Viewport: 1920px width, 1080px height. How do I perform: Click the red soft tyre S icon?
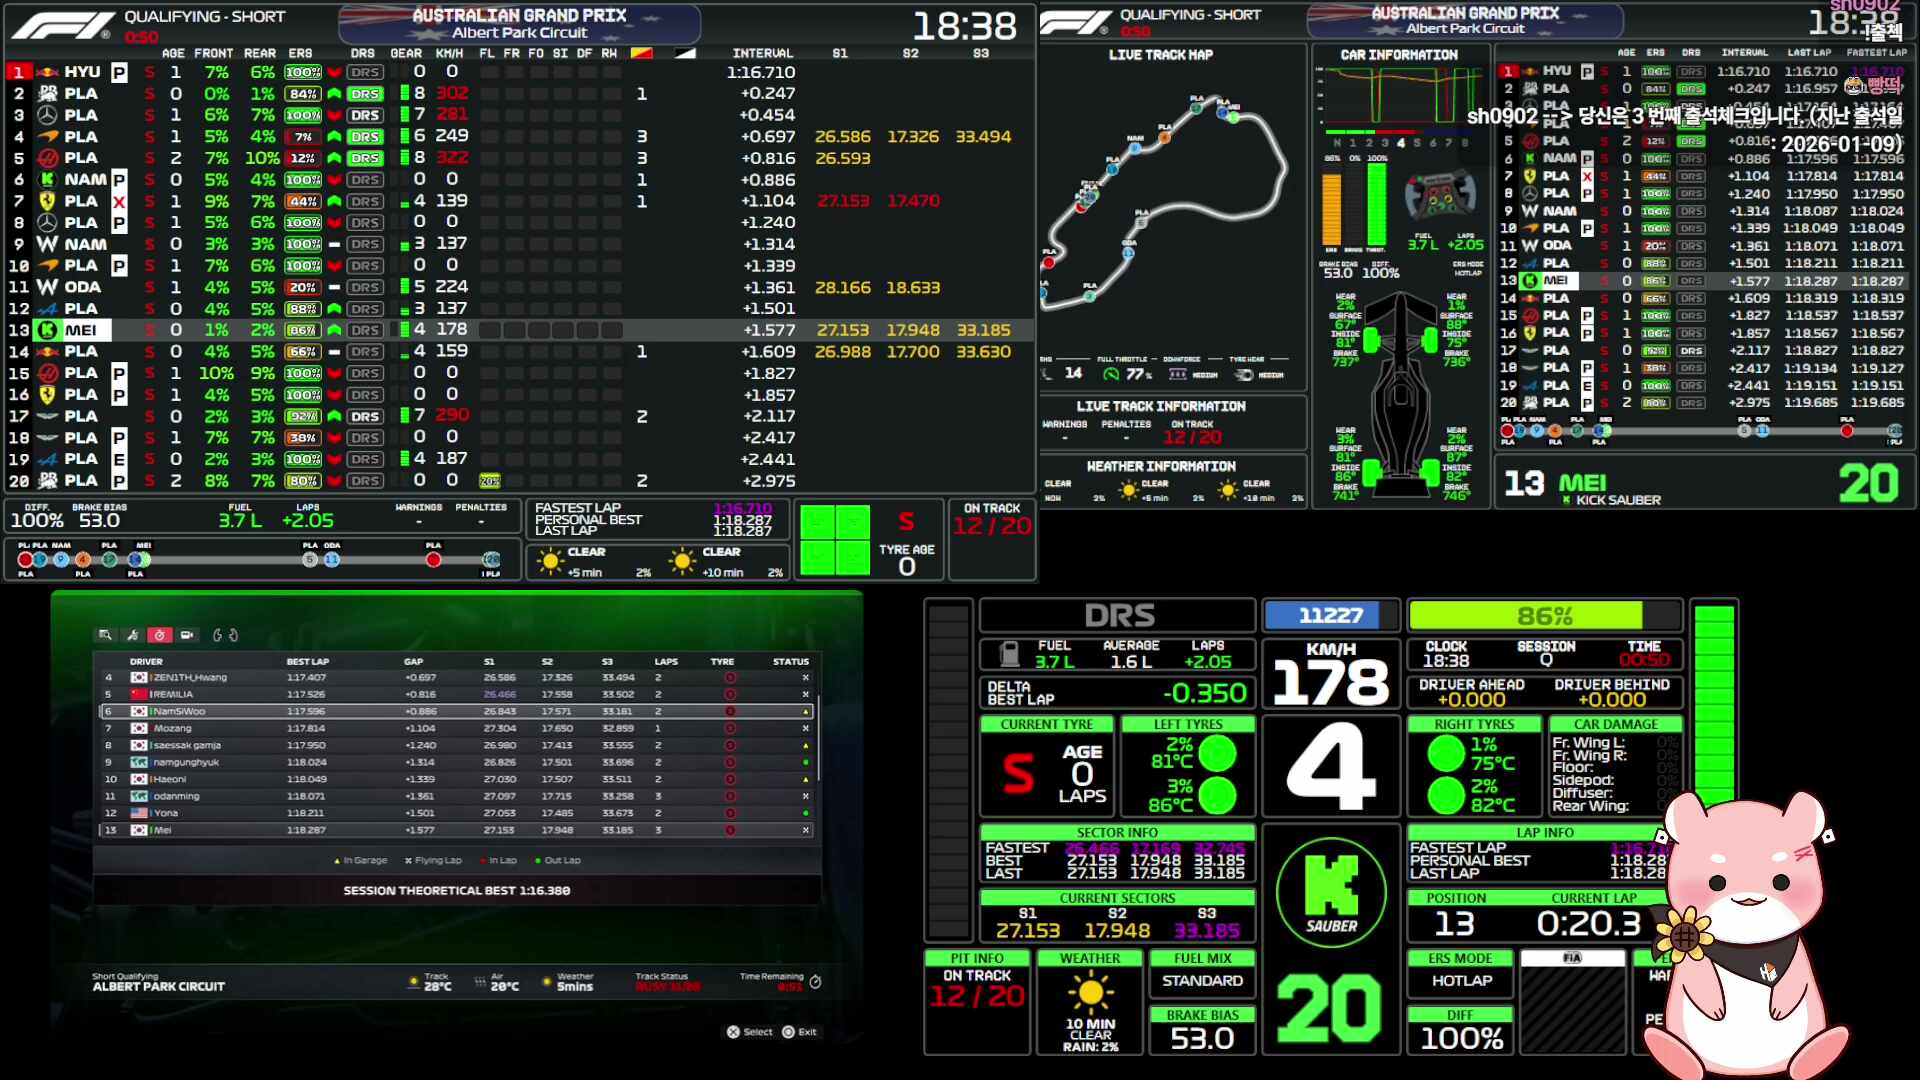tap(1018, 772)
